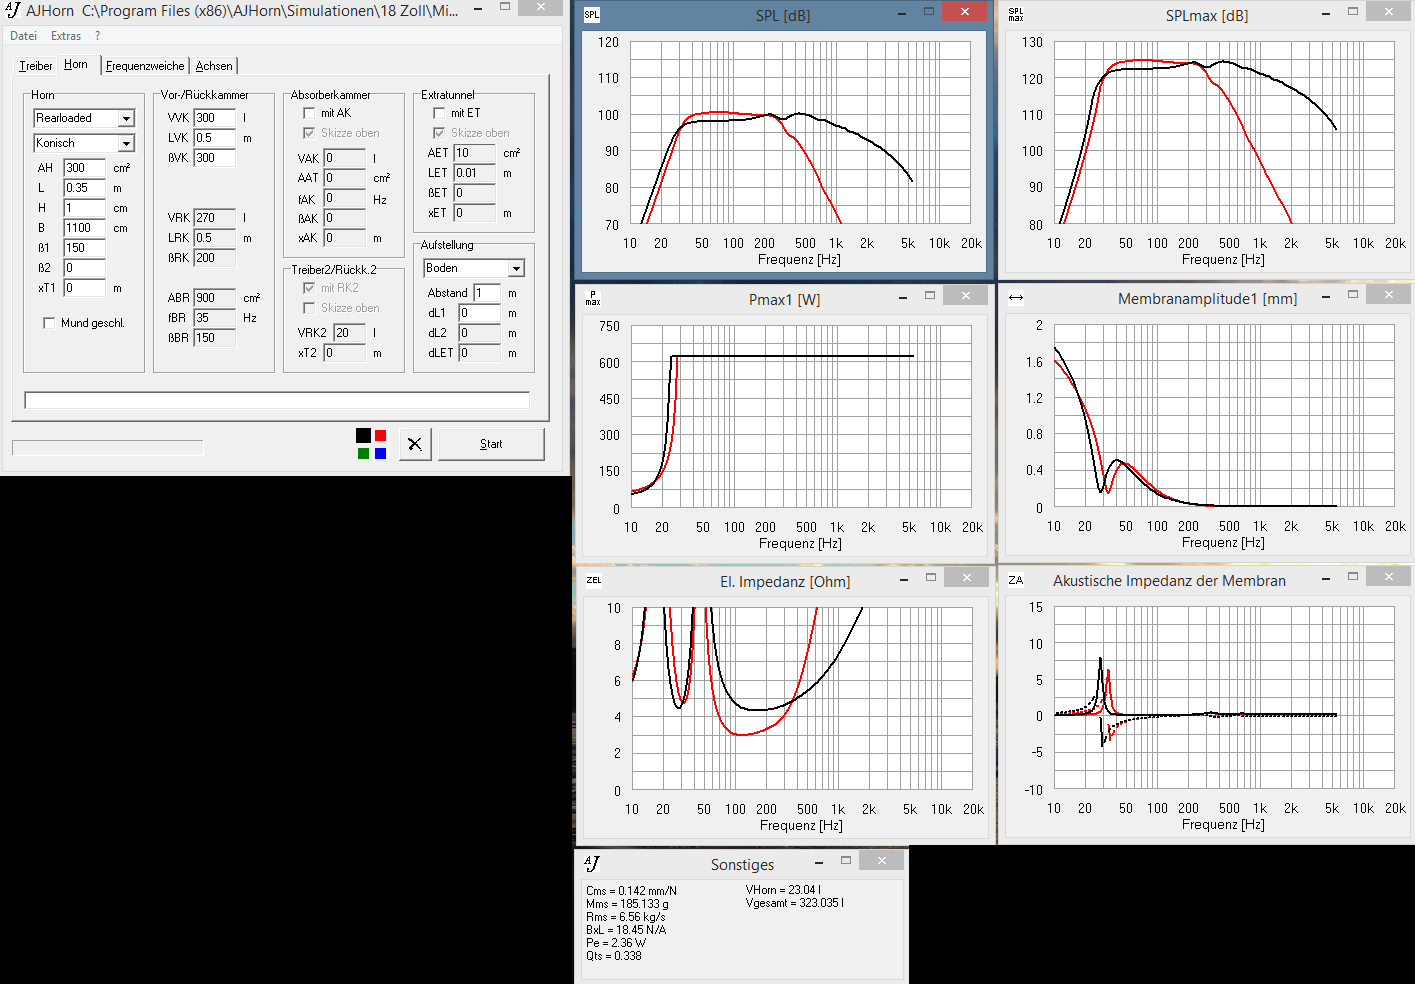This screenshot has width=1415, height=984.
Task: Toggle the 'mit ET' Extratunnel checkbox
Action: [439, 113]
